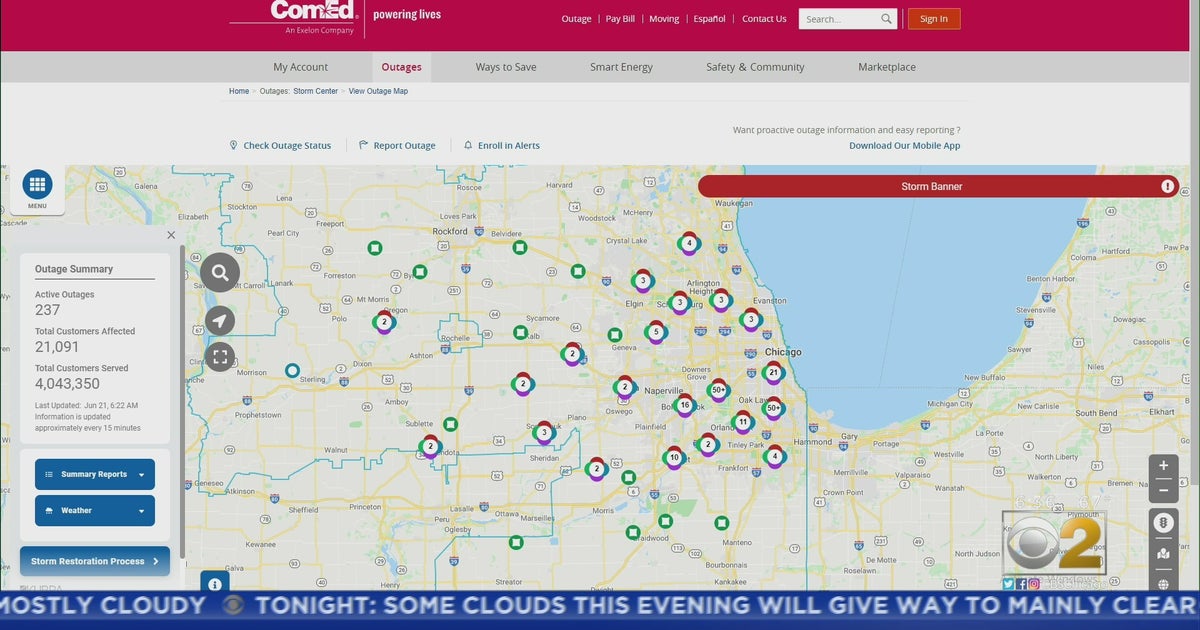Screen dimensions: 1200x630
Task: Open the Contact Us link
Action: tap(764, 19)
